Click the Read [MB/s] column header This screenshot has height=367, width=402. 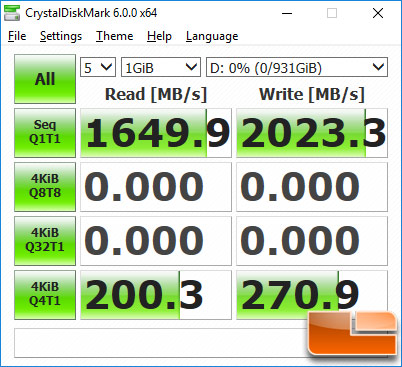156,94
